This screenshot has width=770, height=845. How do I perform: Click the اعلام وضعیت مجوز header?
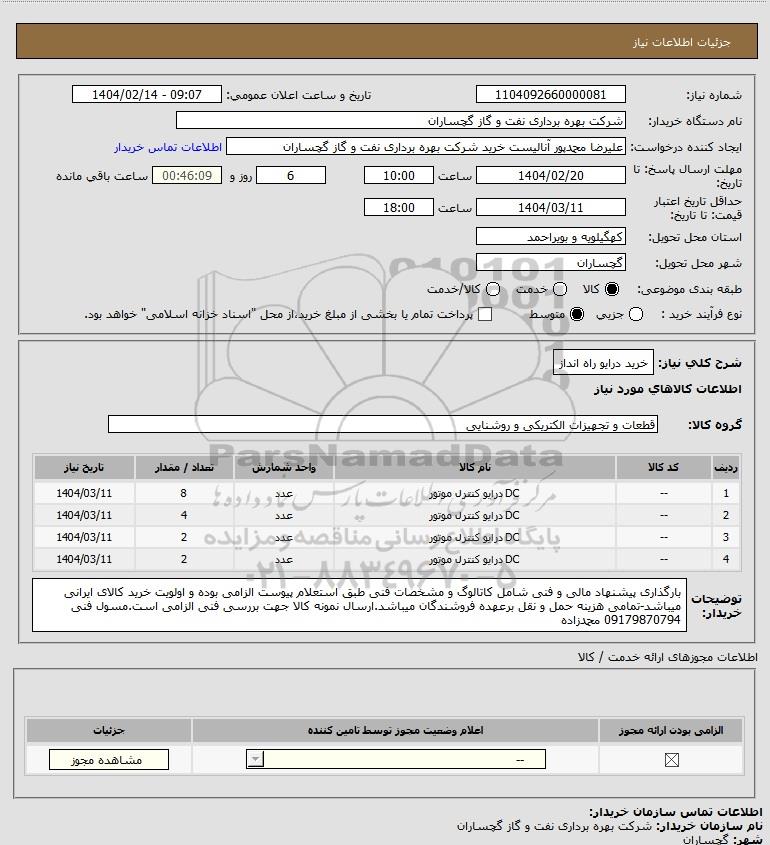click(396, 730)
